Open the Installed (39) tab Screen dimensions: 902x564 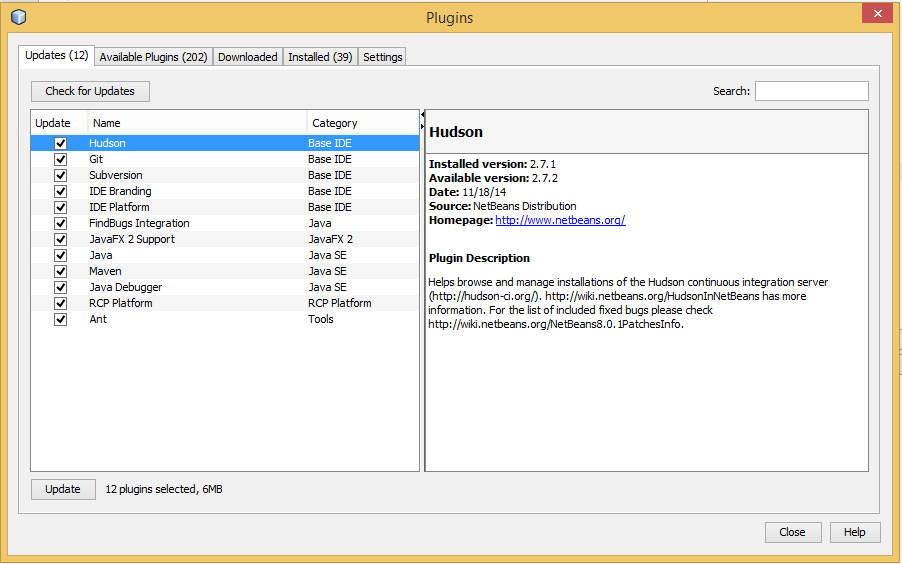click(x=320, y=57)
